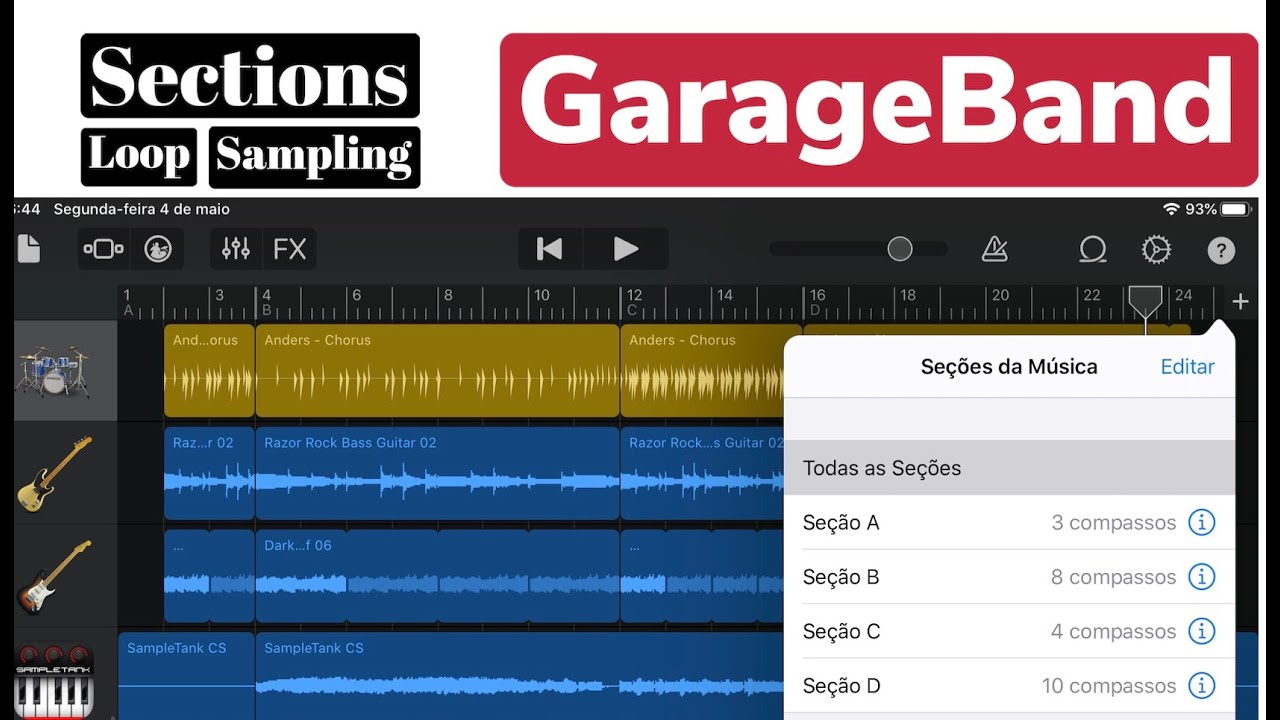Open info for Seção A
This screenshot has width=1280, height=720.
(1201, 522)
